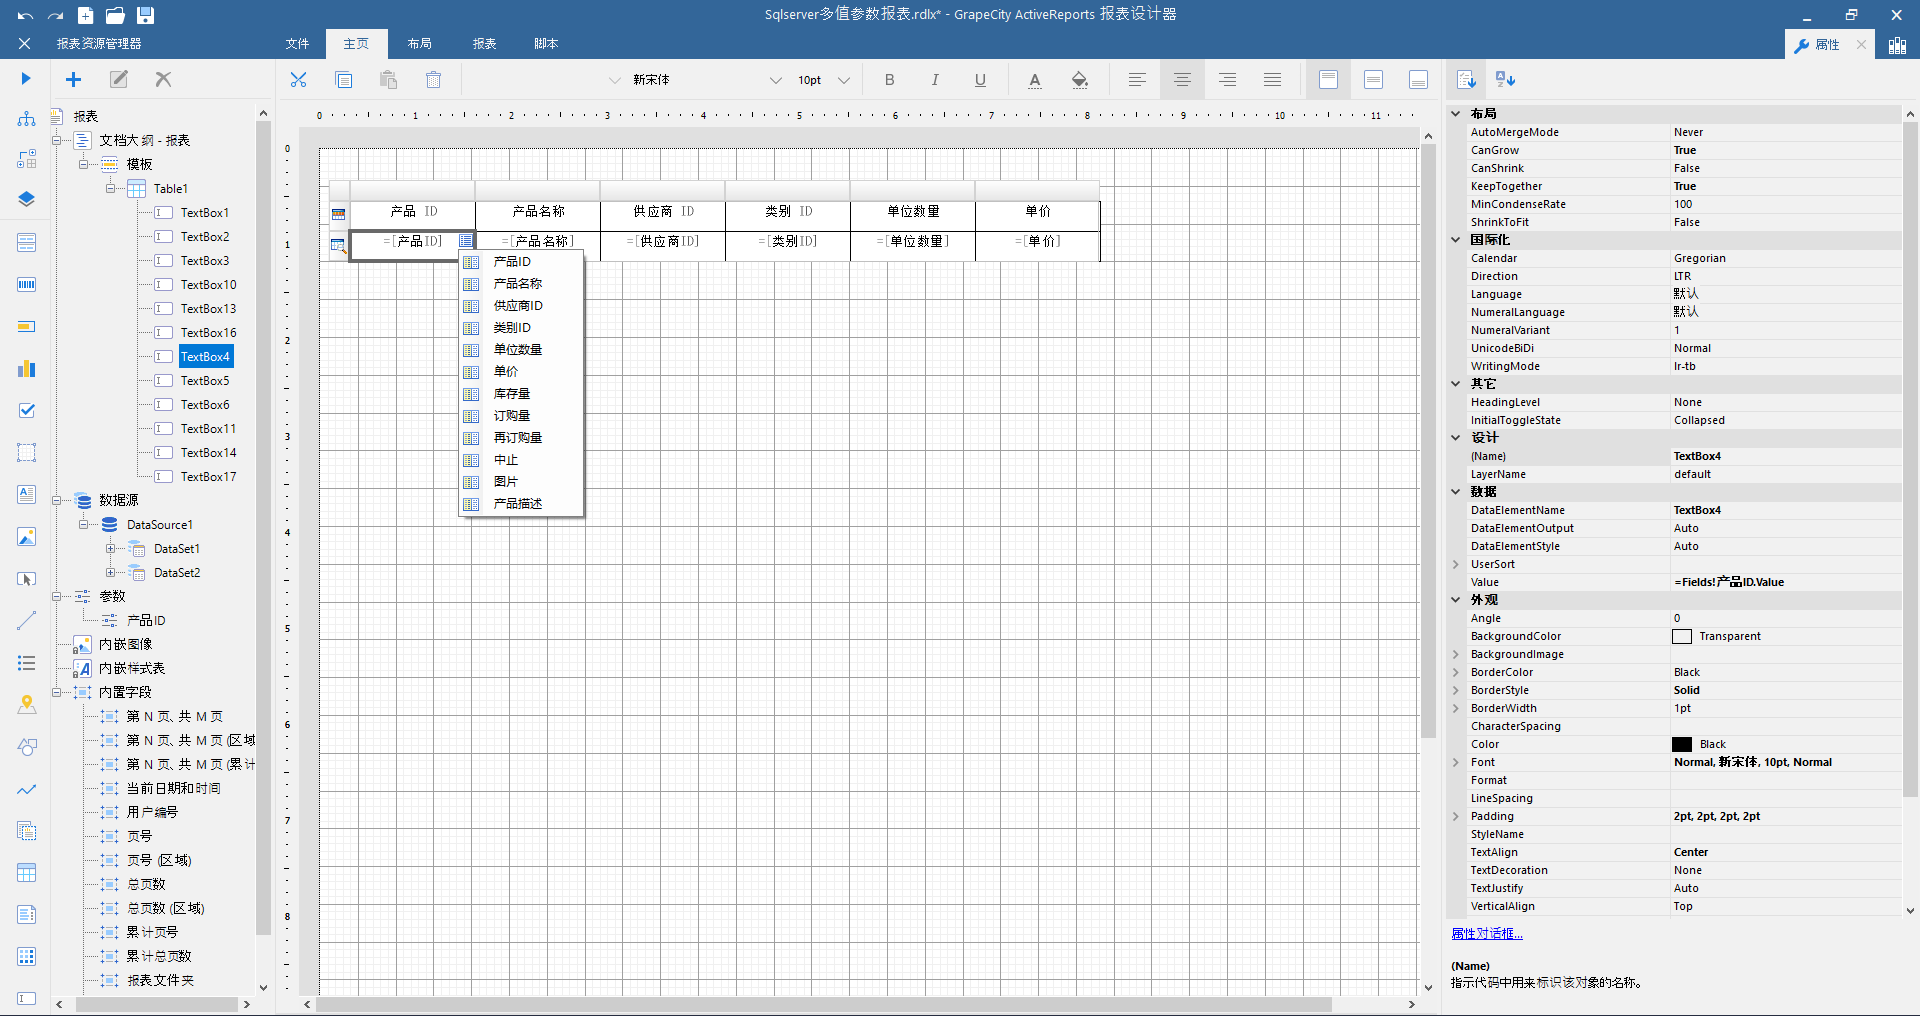
Task: Switch to the 脚本 ribbon tab
Action: pyautogui.click(x=545, y=43)
